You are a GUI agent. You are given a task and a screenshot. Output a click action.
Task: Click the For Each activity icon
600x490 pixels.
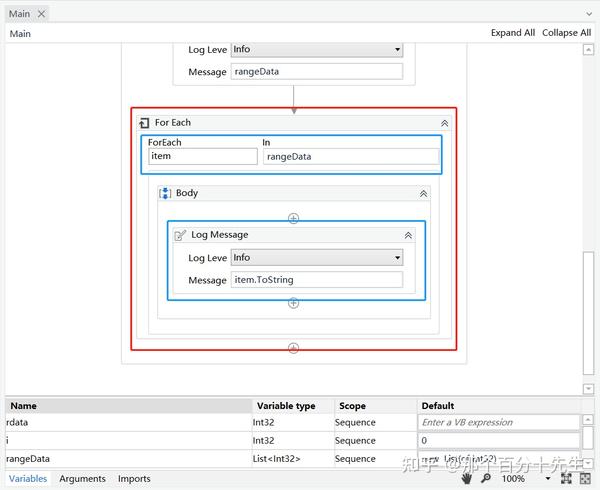click(x=144, y=123)
